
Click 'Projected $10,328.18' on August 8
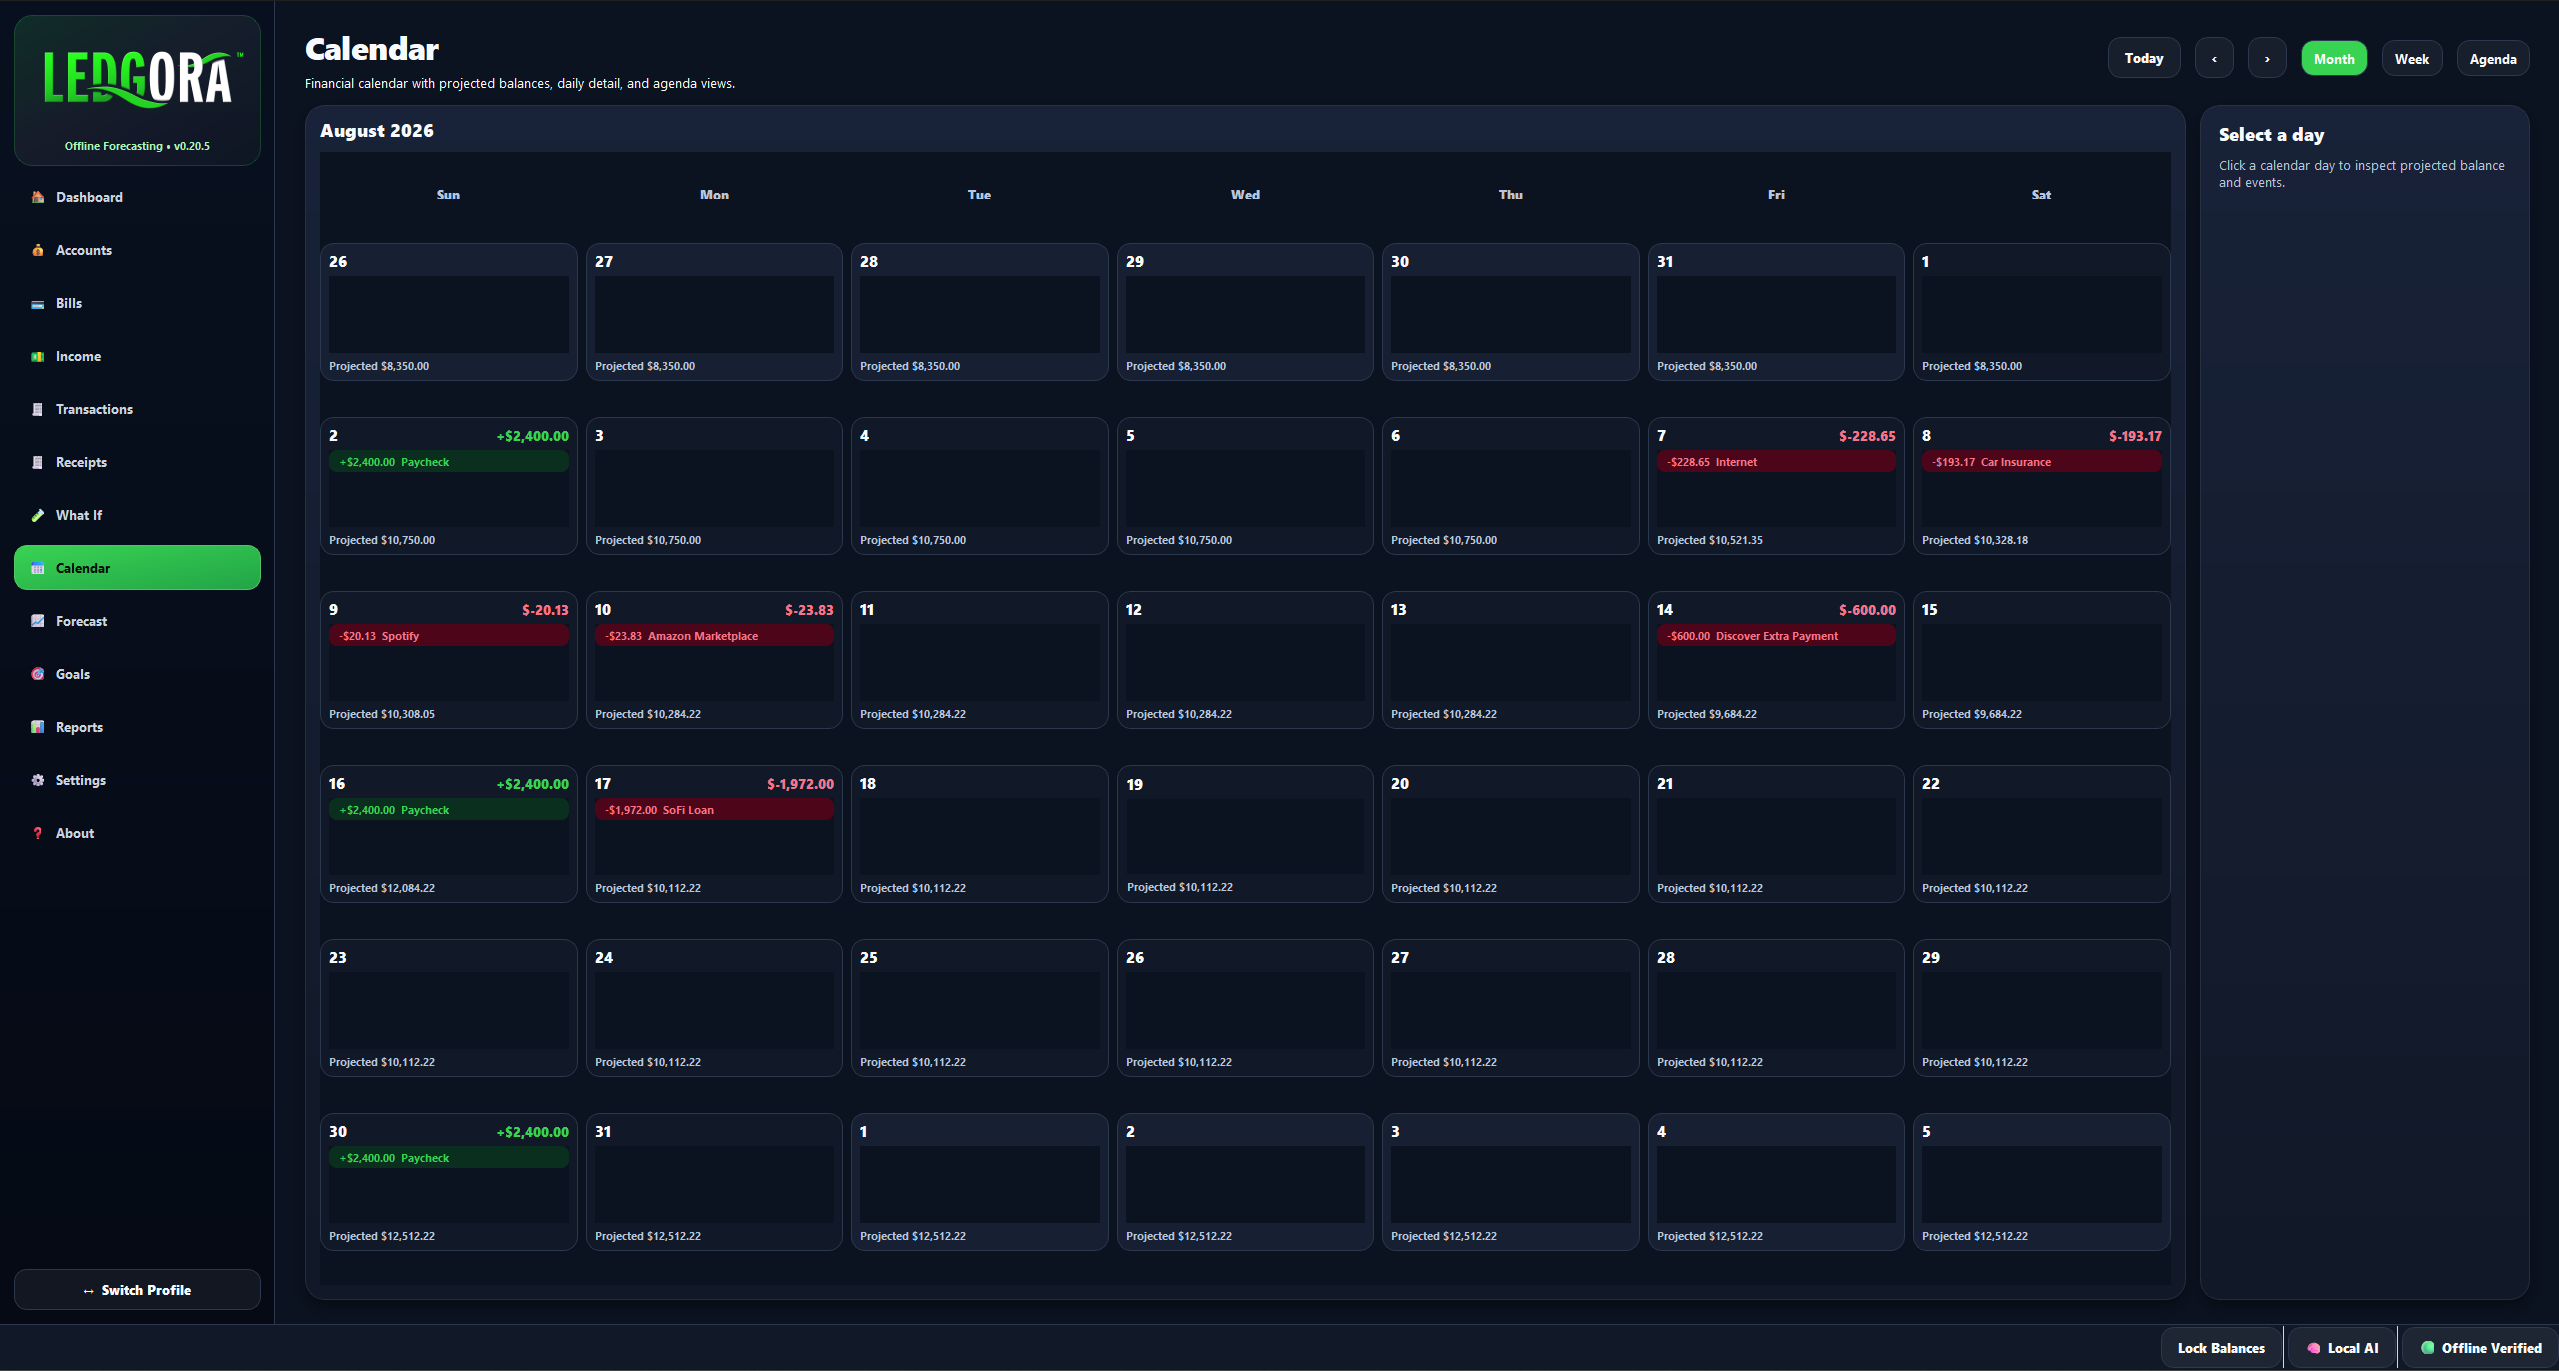(x=1975, y=540)
